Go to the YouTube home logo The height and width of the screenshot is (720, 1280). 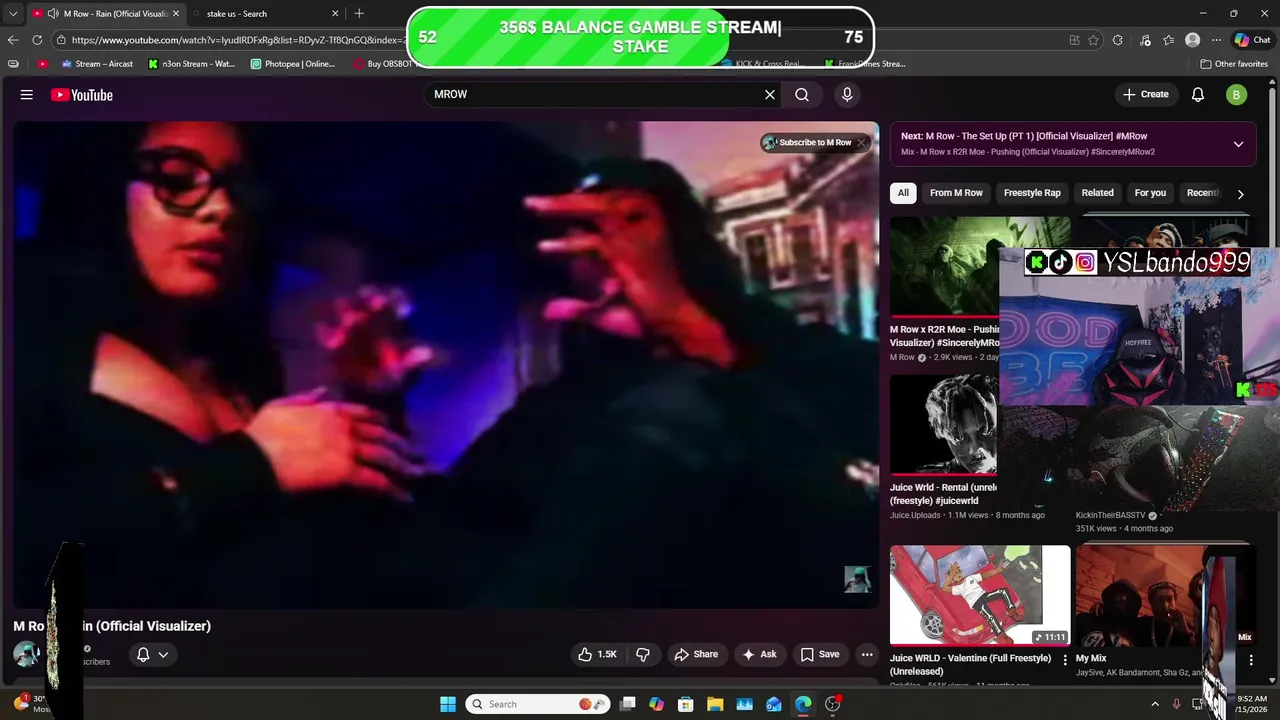[x=82, y=95]
